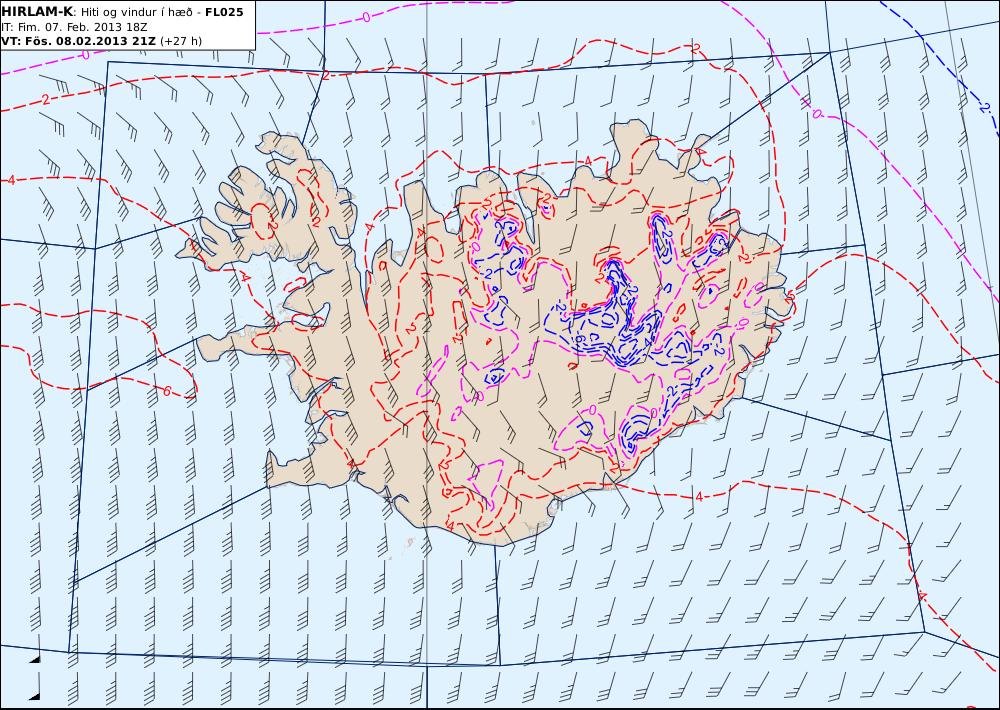Click the '(+27 h)' forecast offset text
This screenshot has width=1000, height=710.
(180, 41)
